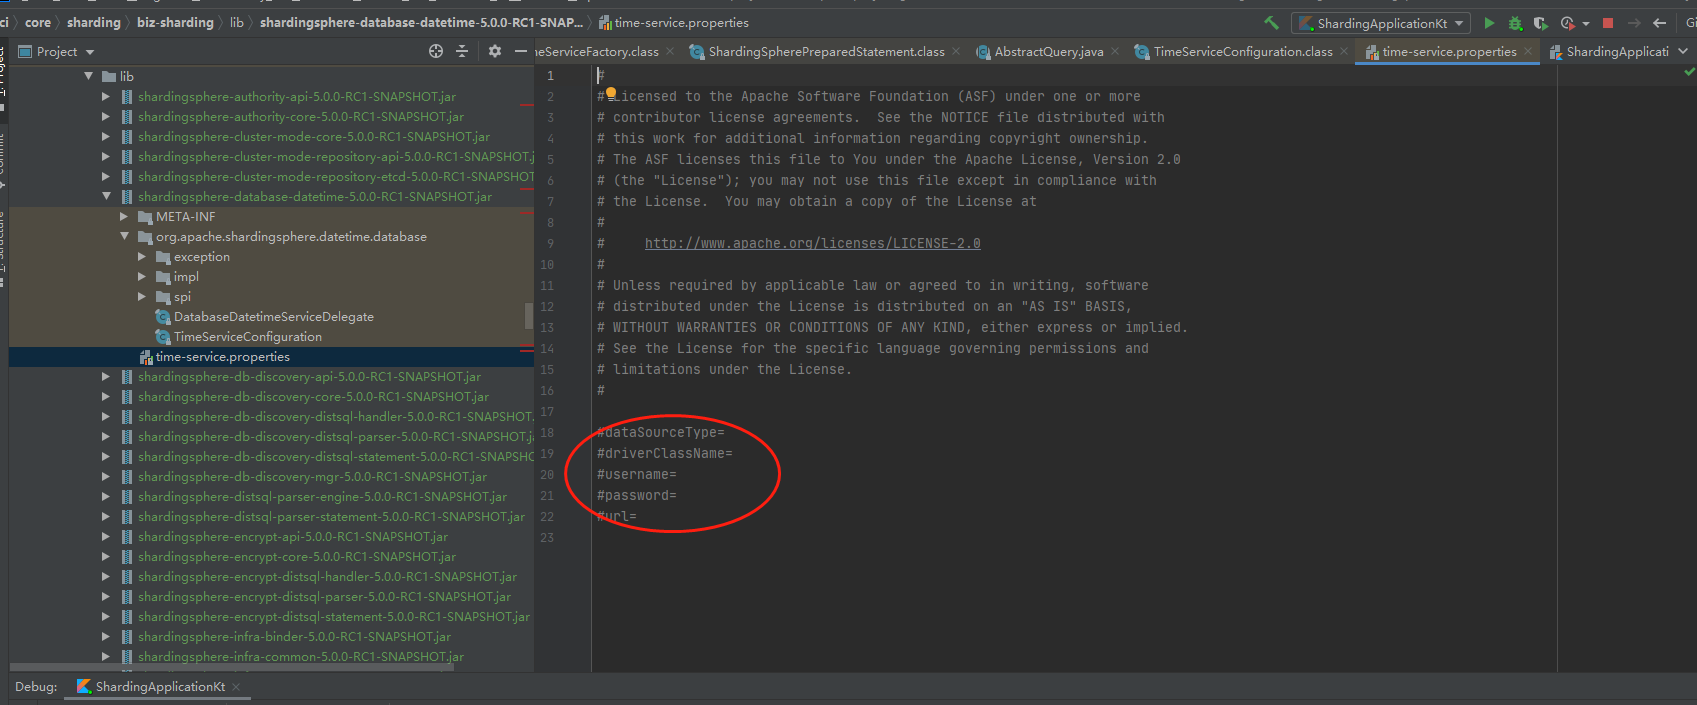This screenshot has width=1697, height=705.
Task: Click breadcrumb 'lib'
Action: [236, 22]
